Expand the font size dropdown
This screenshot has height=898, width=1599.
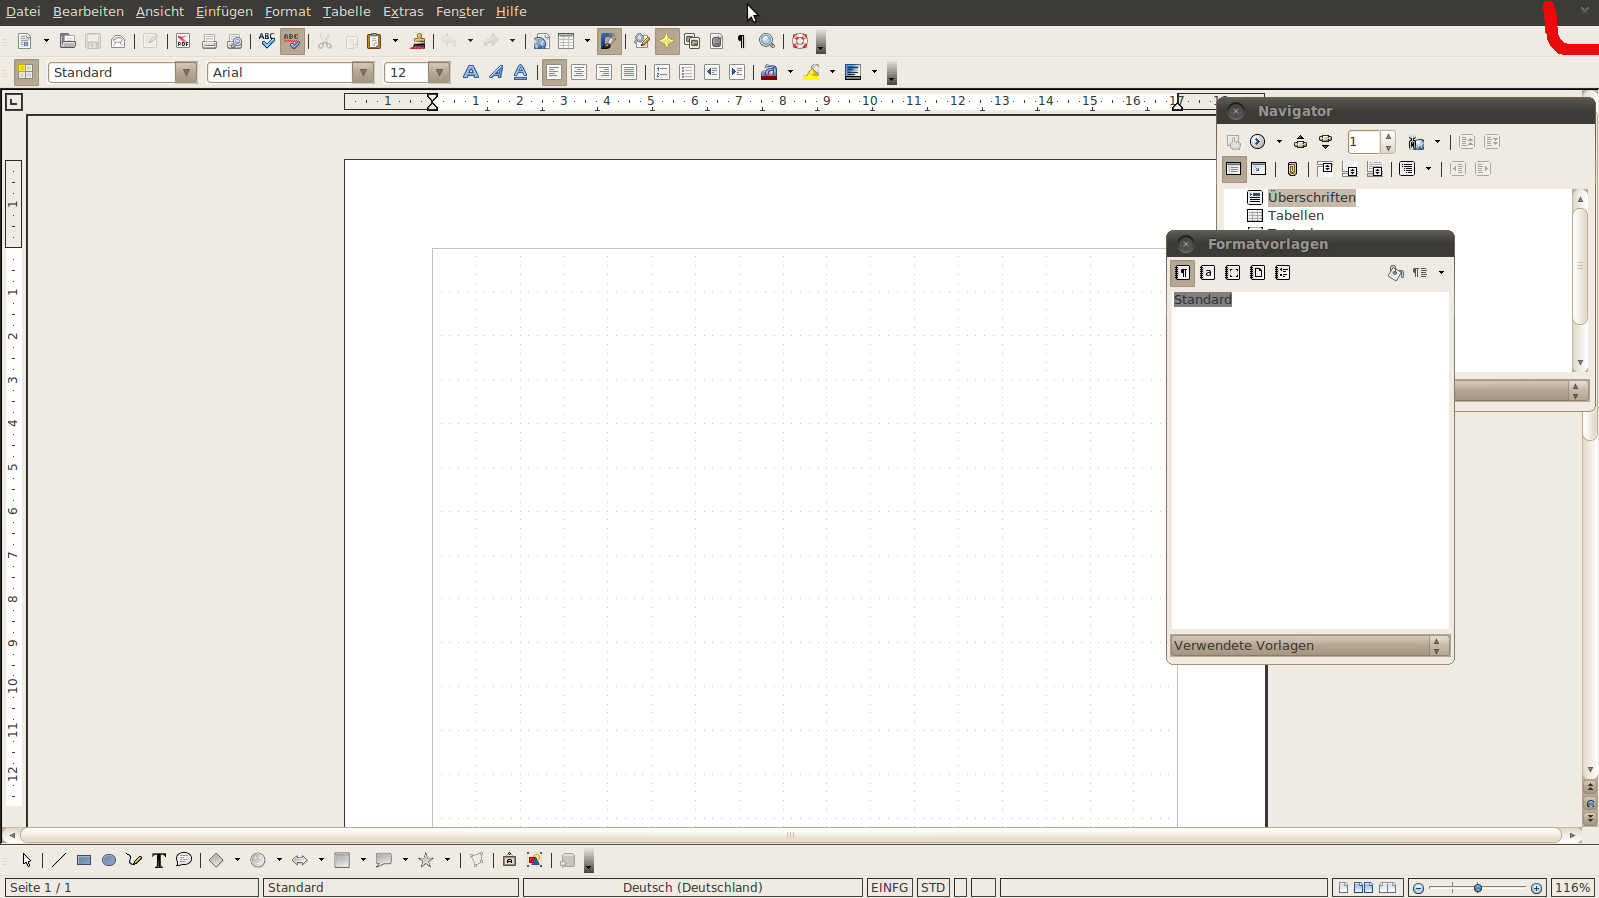coord(438,72)
